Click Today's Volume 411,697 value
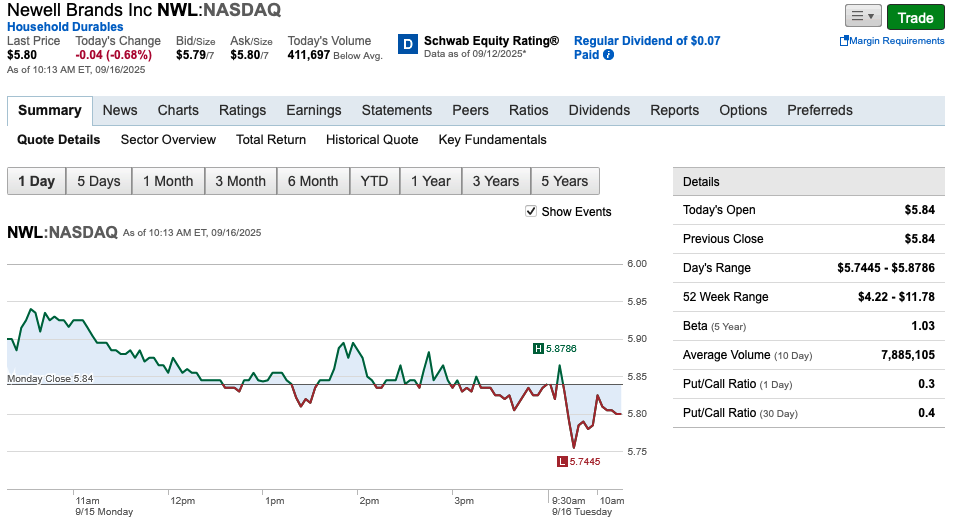Image resolution: width=954 pixels, height=520 pixels. 308,55
